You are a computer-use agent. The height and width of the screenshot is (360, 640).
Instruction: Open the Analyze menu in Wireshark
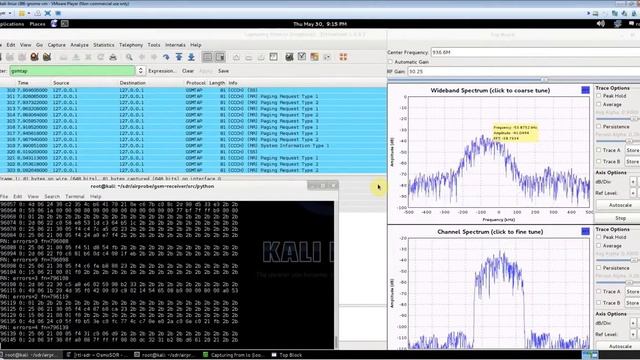(x=80, y=45)
